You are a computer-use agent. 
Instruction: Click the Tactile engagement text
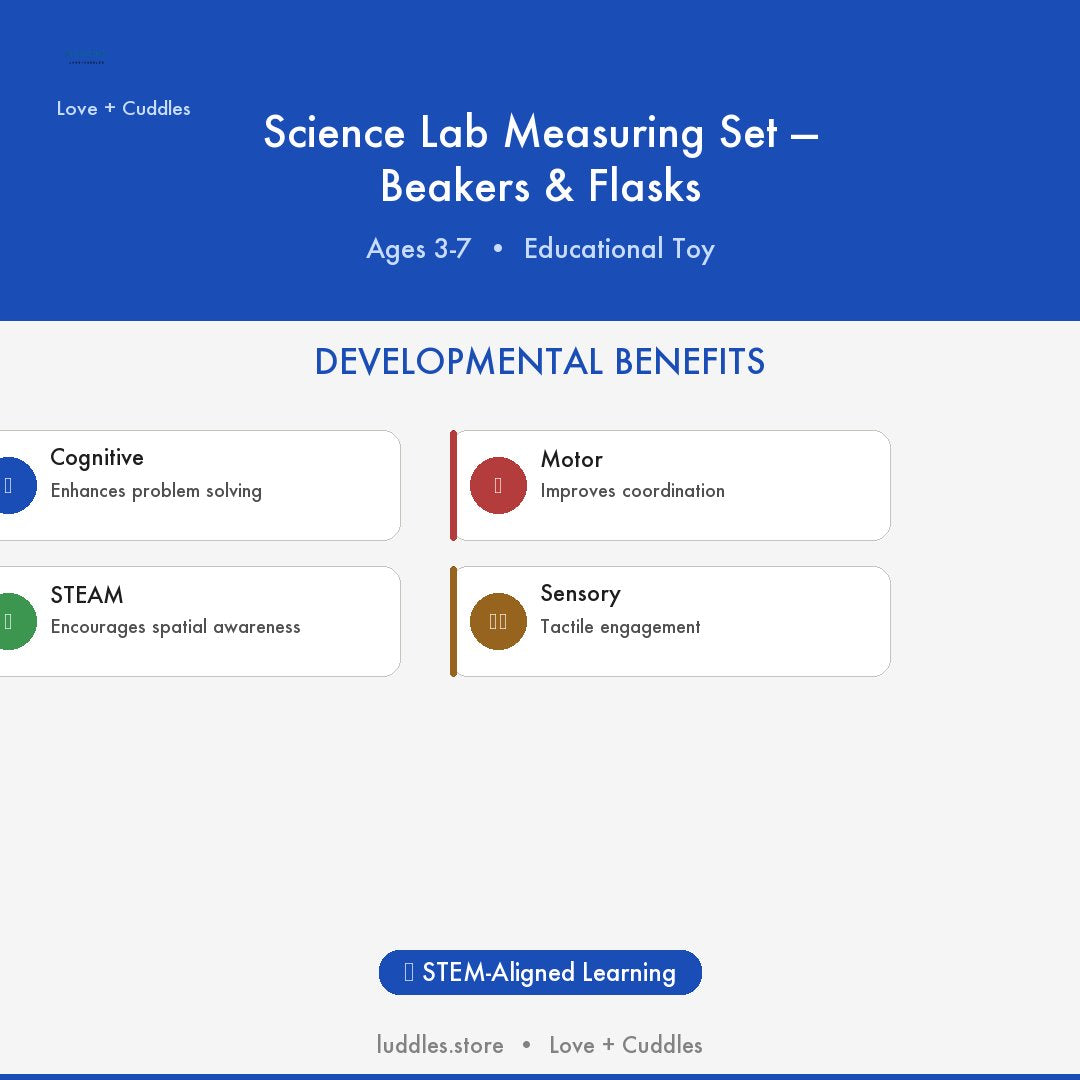click(x=621, y=627)
